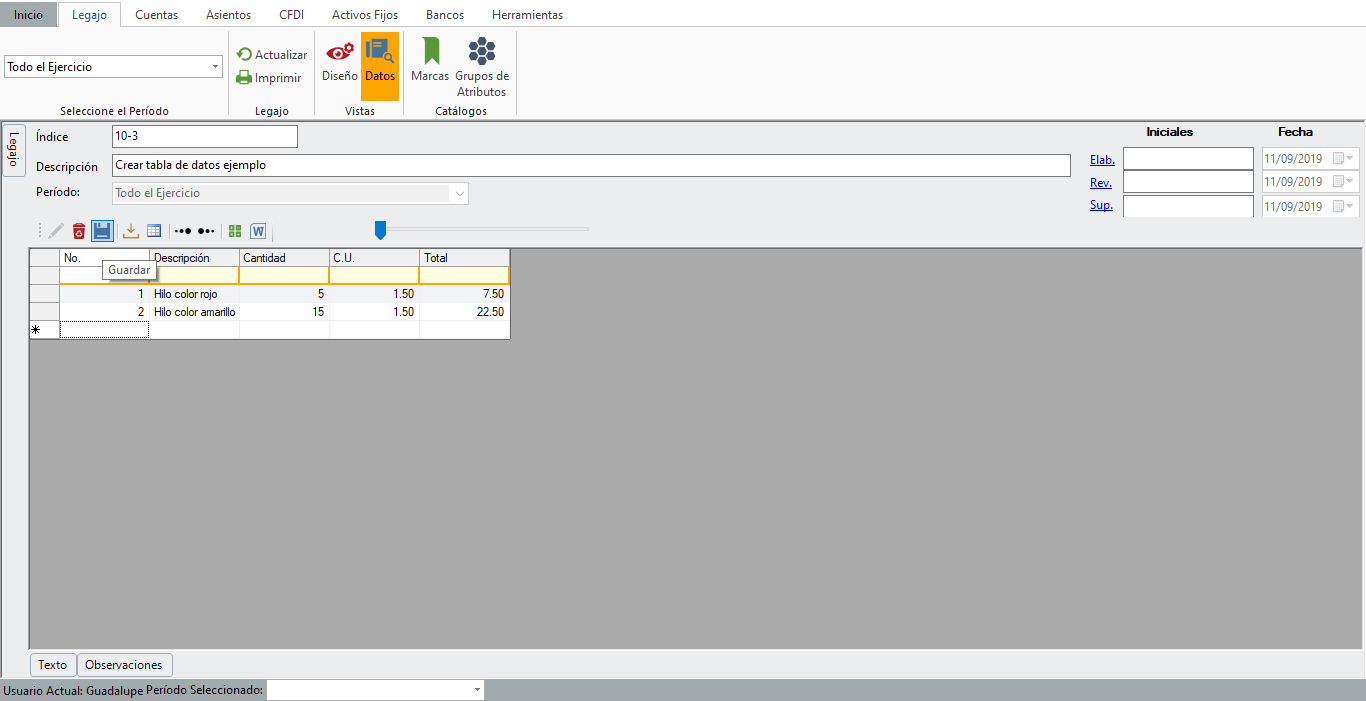This screenshot has width=1366, height=701.
Task: Click the Word export icon
Action: click(258, 231)
